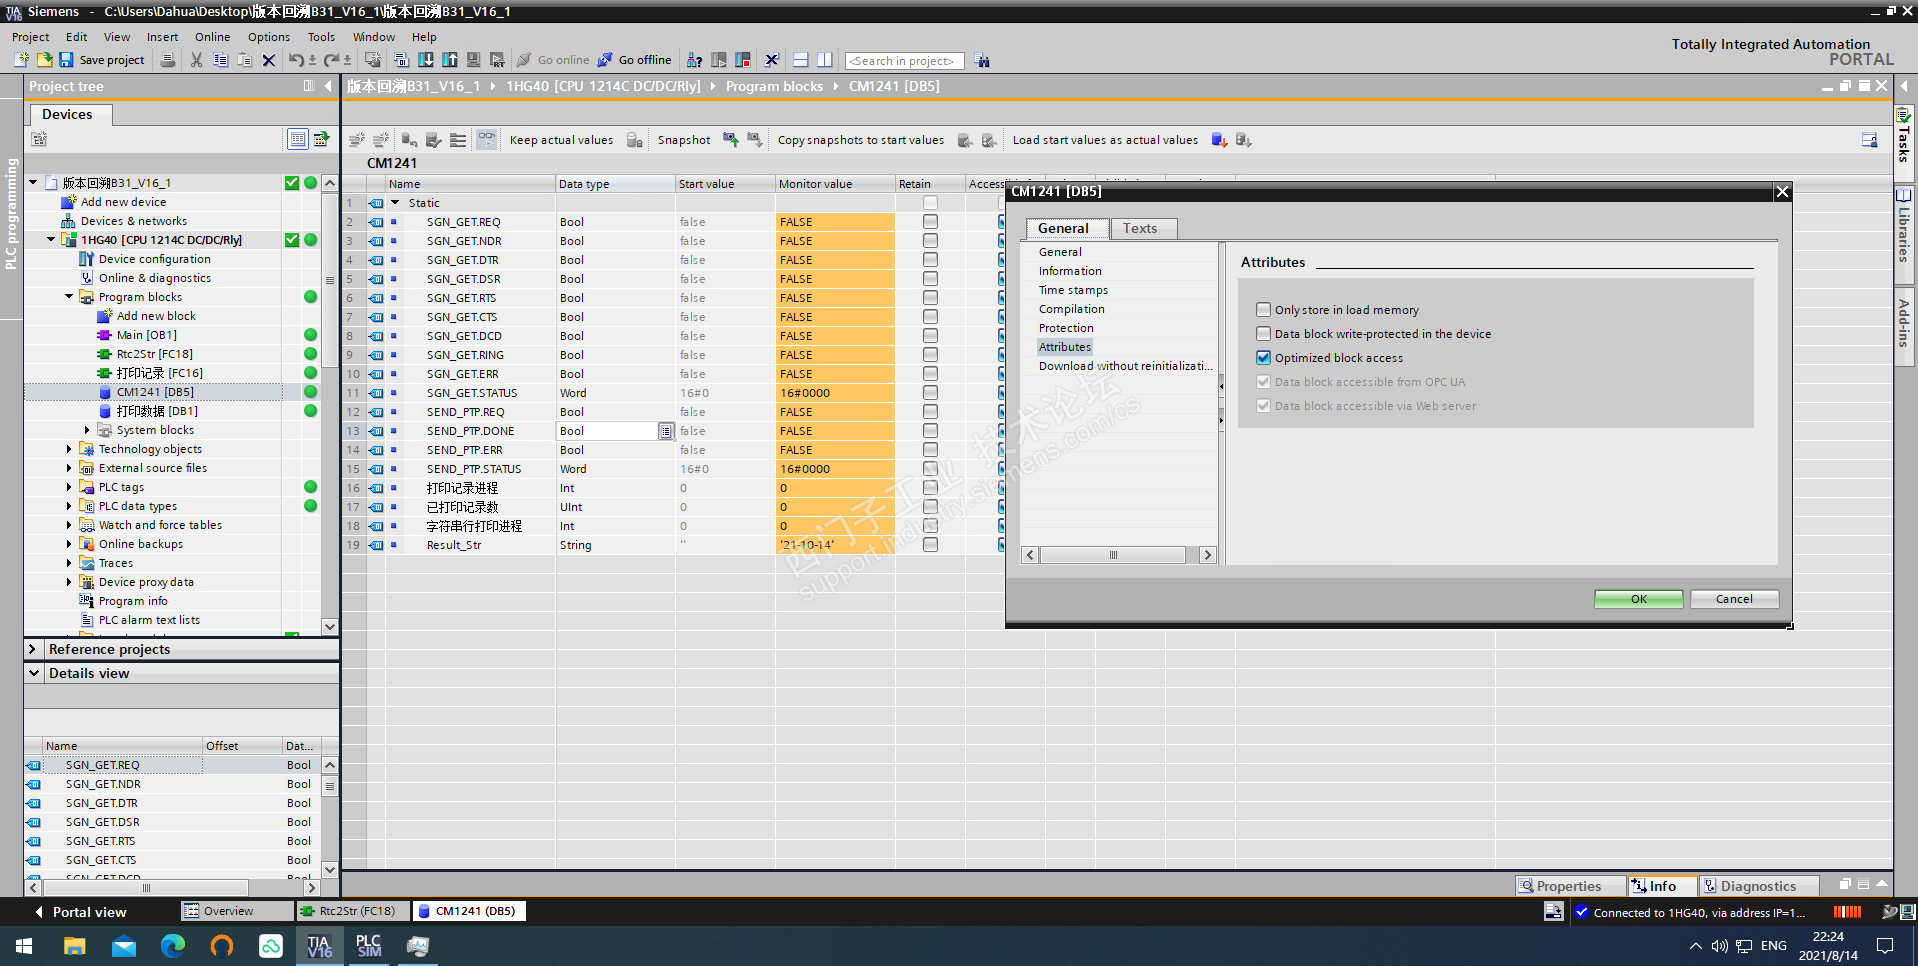Screen dimensions: 1918x966
Task: Toggle the Monitor all glasses icon
Action: 486,140
